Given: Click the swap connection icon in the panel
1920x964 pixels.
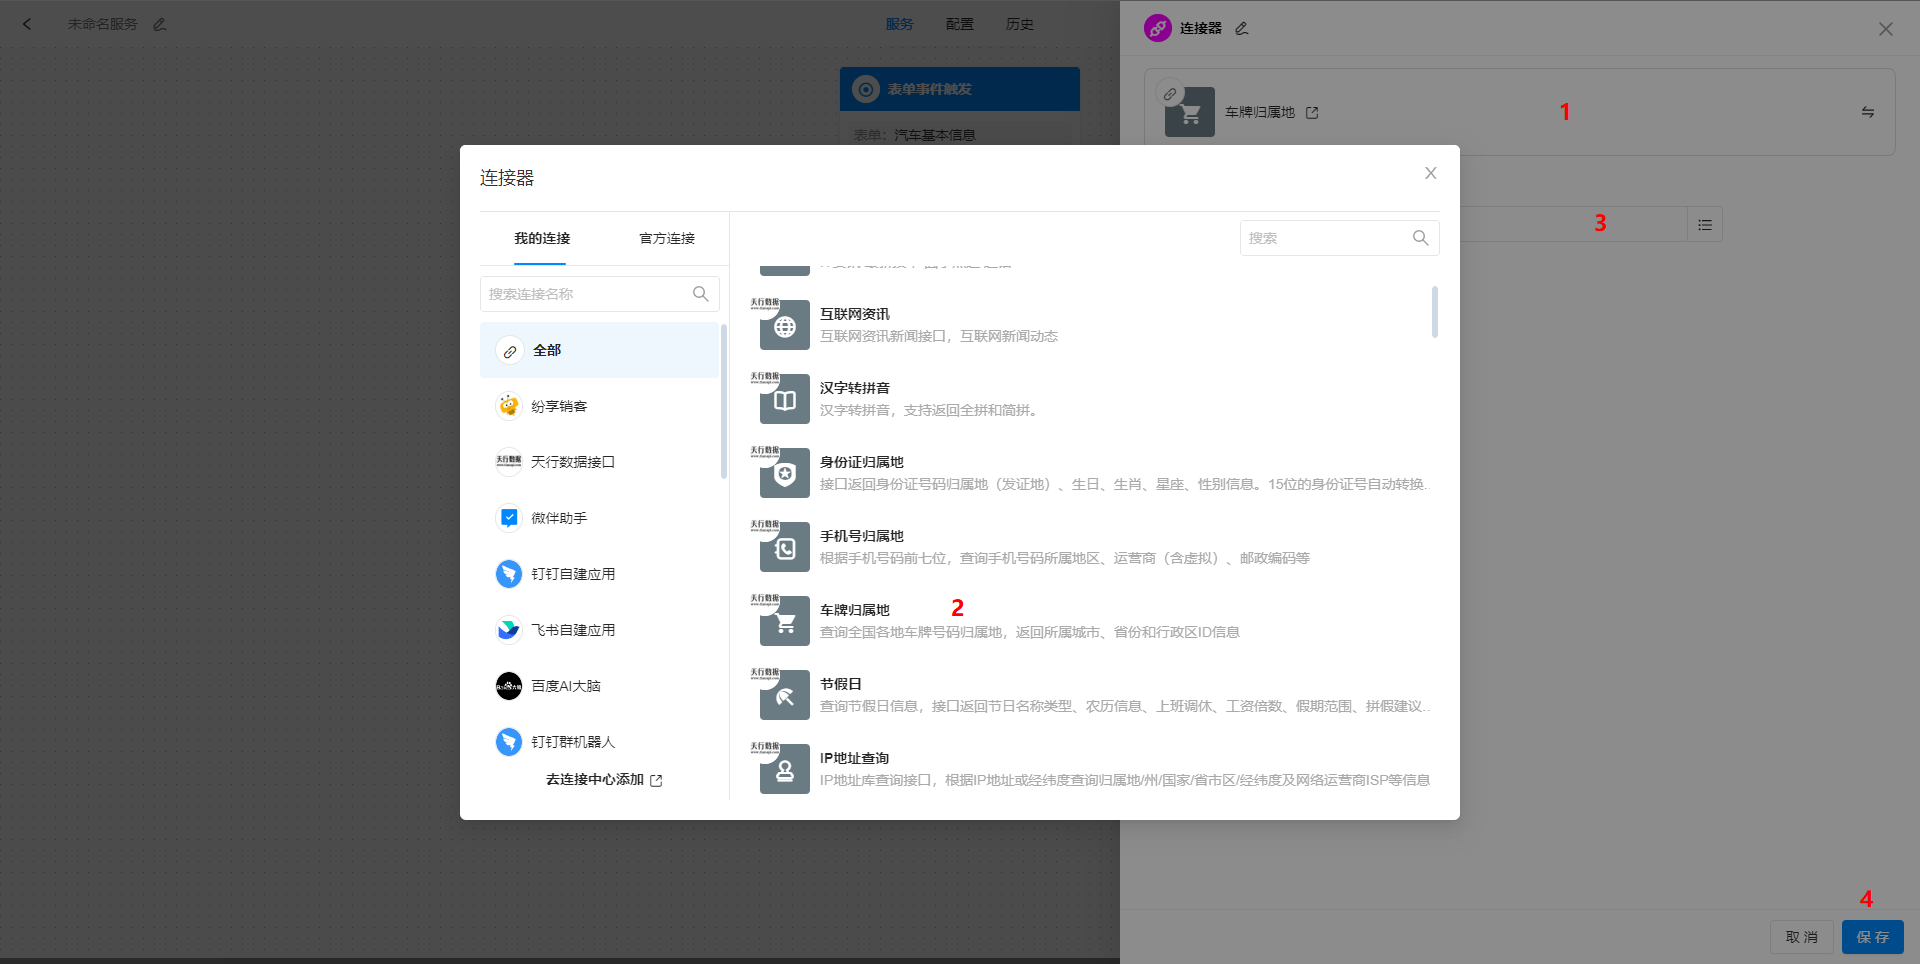Looking at the screenshot, I should point(1868,112).
